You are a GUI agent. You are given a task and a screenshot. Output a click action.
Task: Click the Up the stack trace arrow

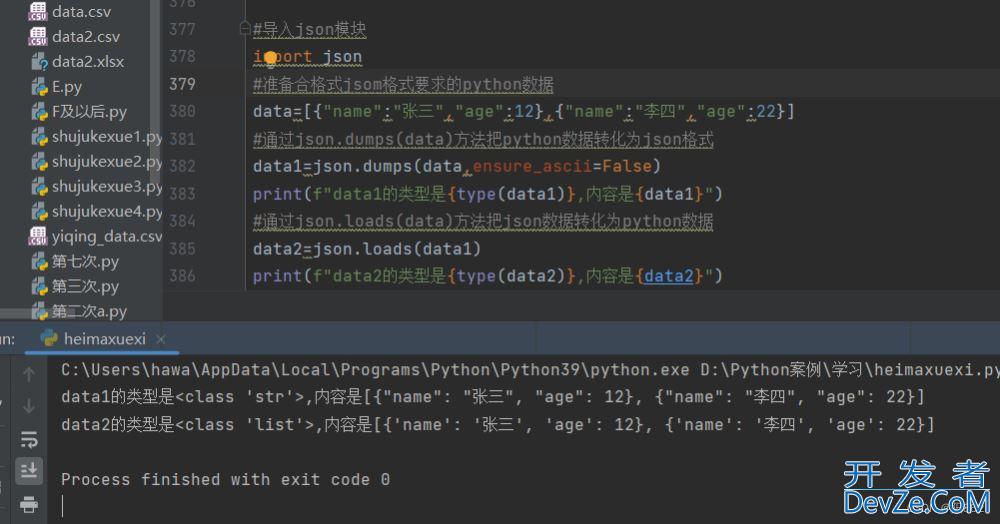(29, 374)
